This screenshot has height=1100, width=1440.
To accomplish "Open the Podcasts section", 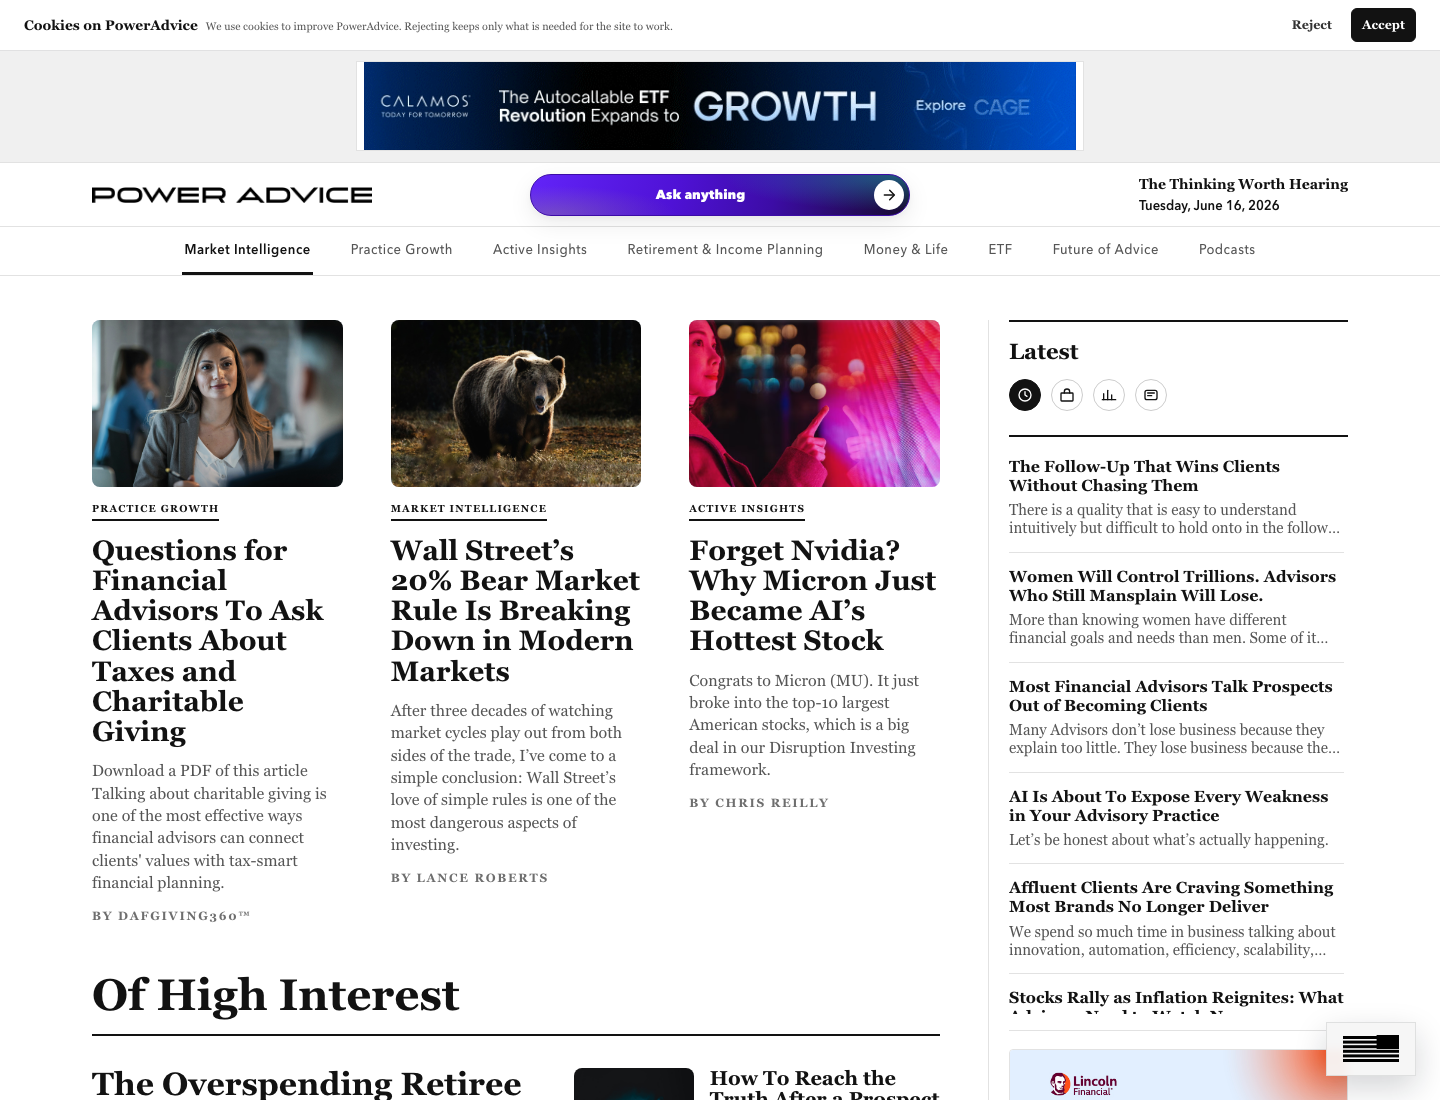I will tap(1227, 250).
